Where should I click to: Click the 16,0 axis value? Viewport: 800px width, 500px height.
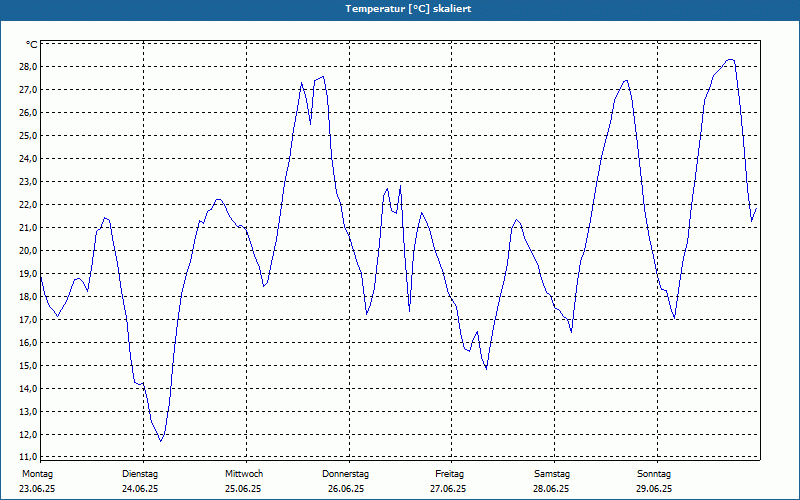click(29, 343)
